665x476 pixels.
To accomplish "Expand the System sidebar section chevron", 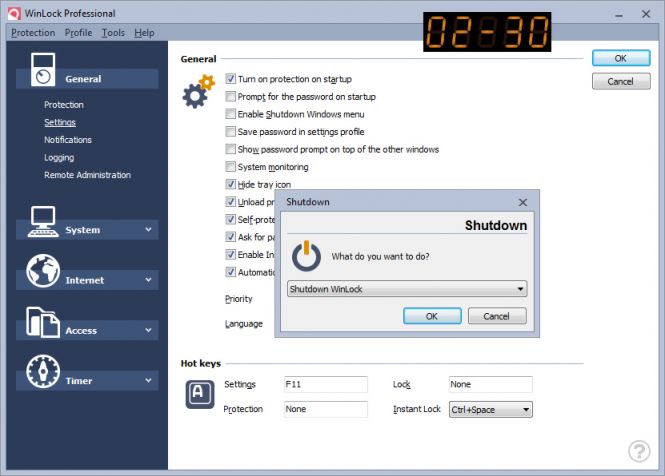I will pyautogui.click(x=148, y=230).
